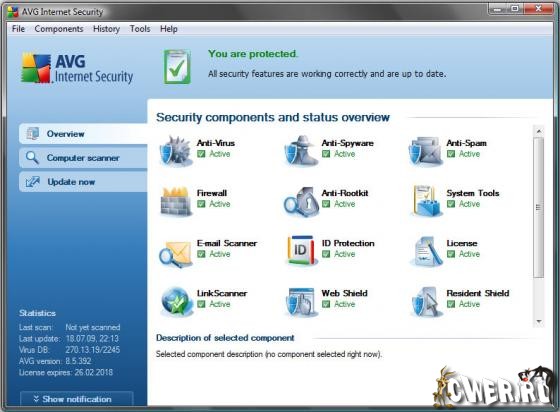Click the Resident Shield Active status text
Image resolution: width=560 pixels, height=412 pixels.
(x=469, y=304)
